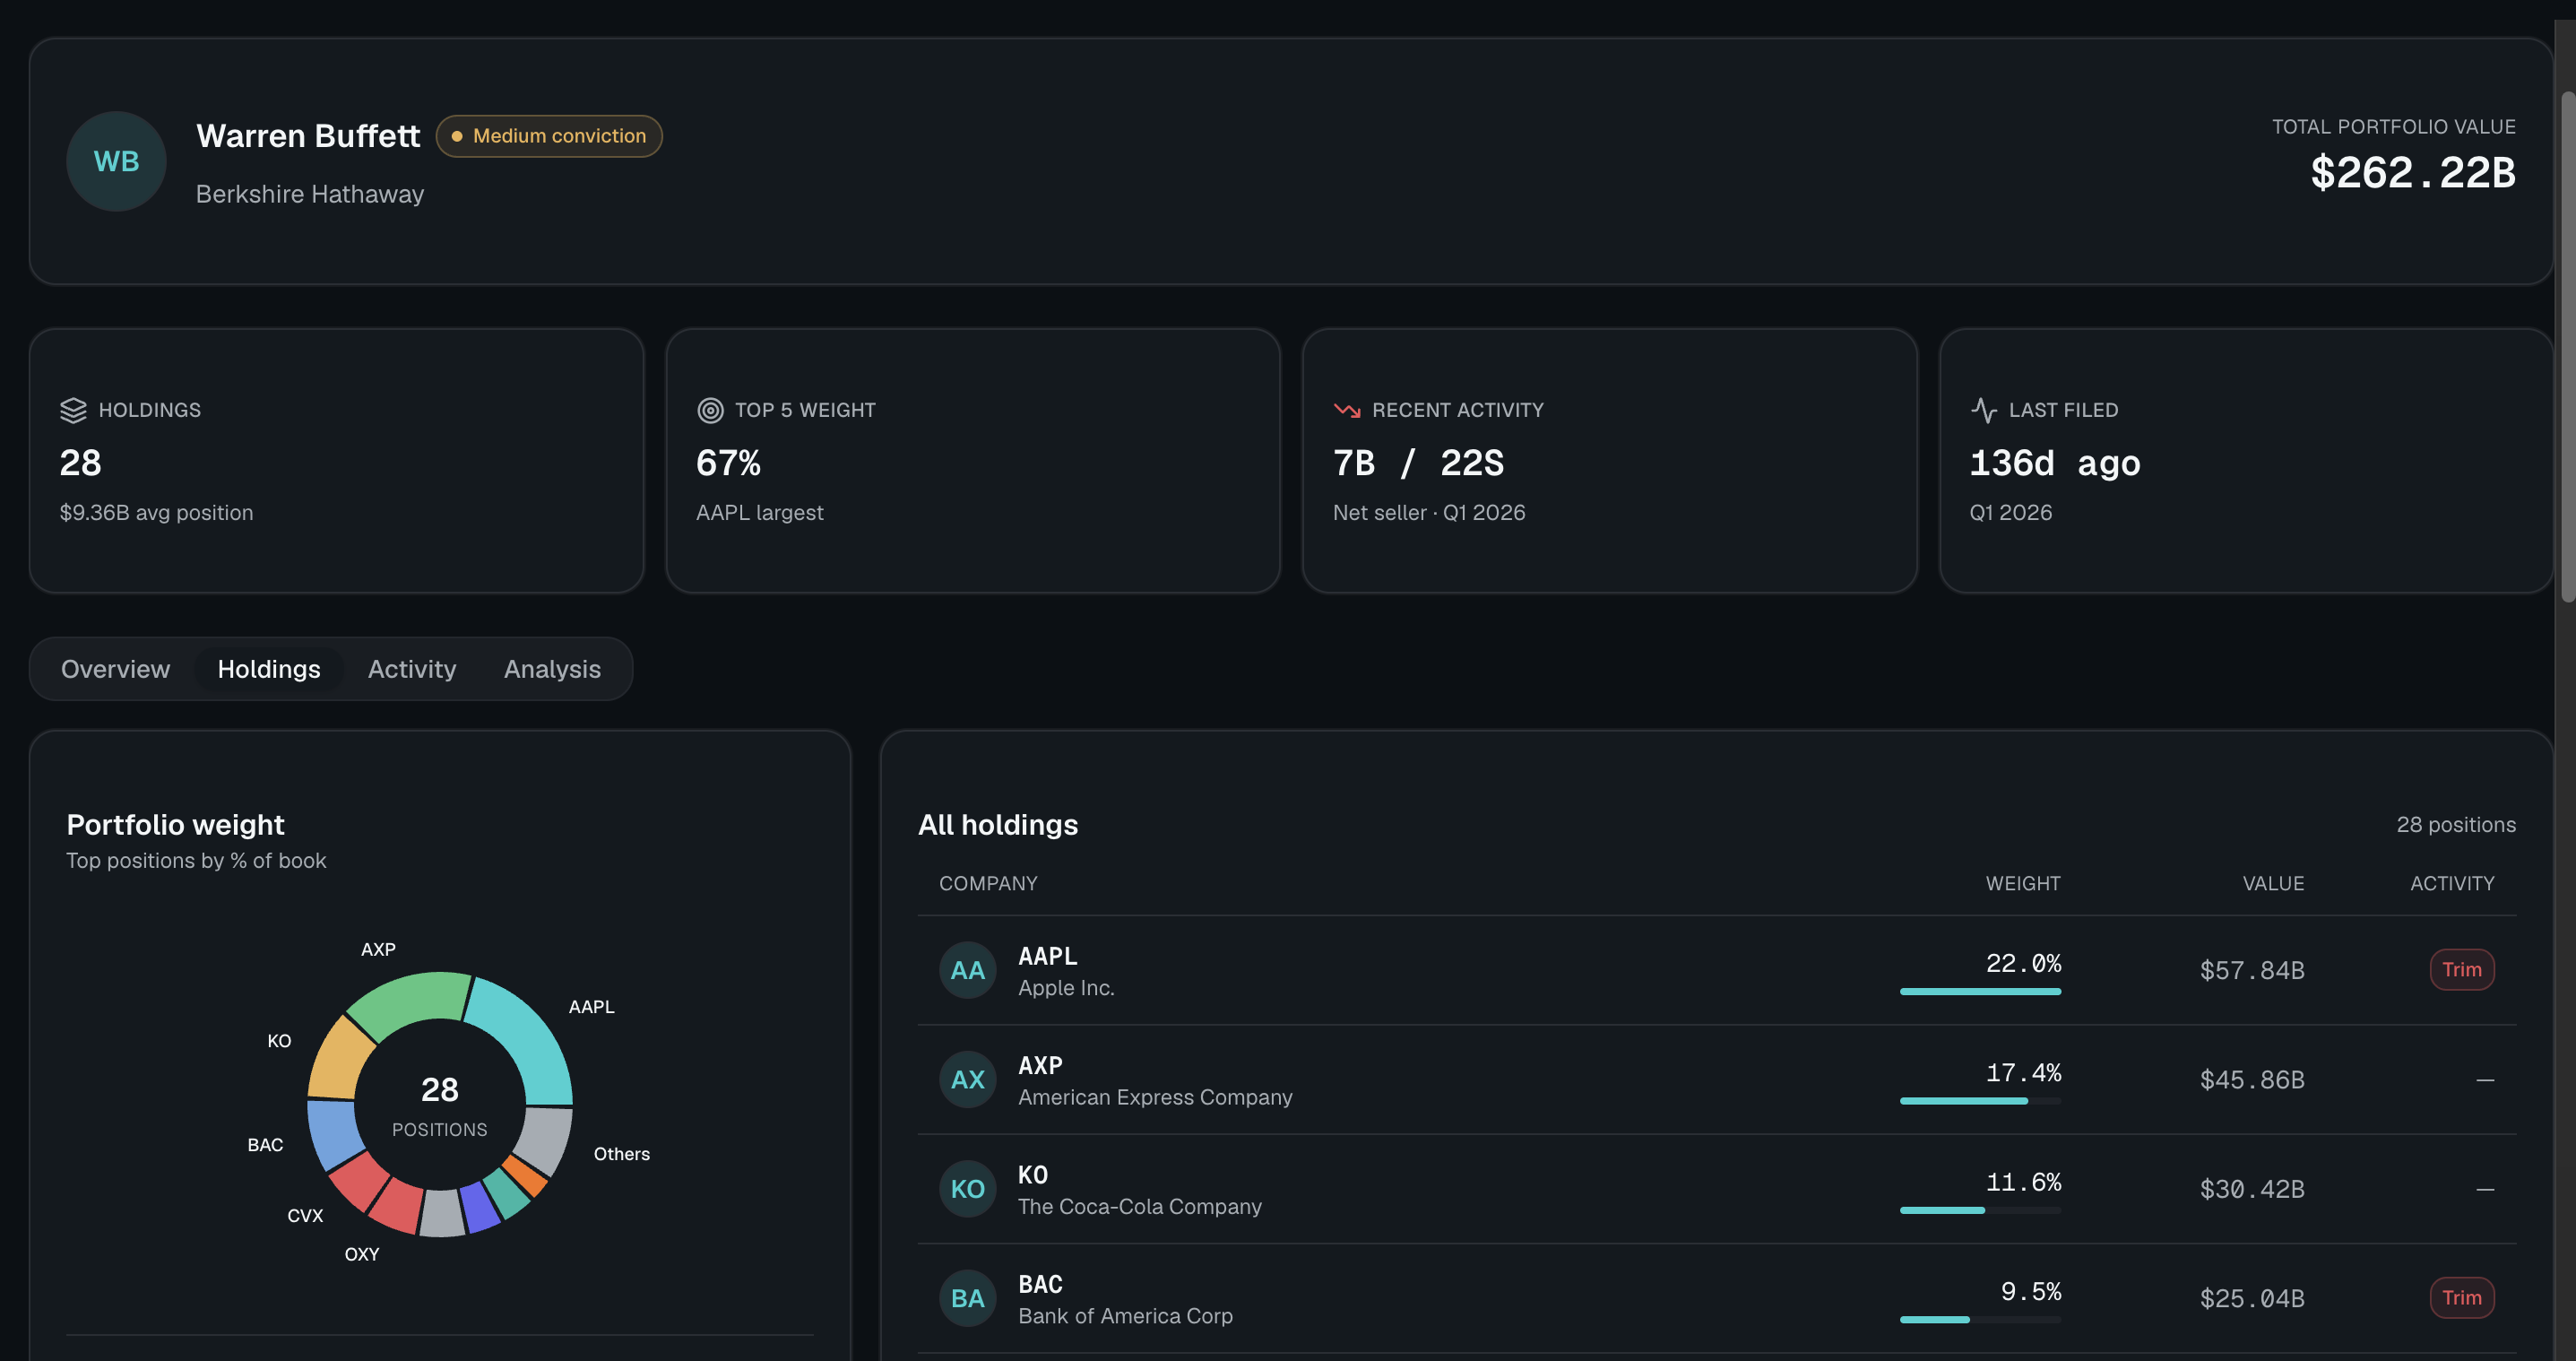Click the $30.42B value for KO
Image resolution: width=2576 pixels, height=1361 pixels.
pos(2252,1189)
